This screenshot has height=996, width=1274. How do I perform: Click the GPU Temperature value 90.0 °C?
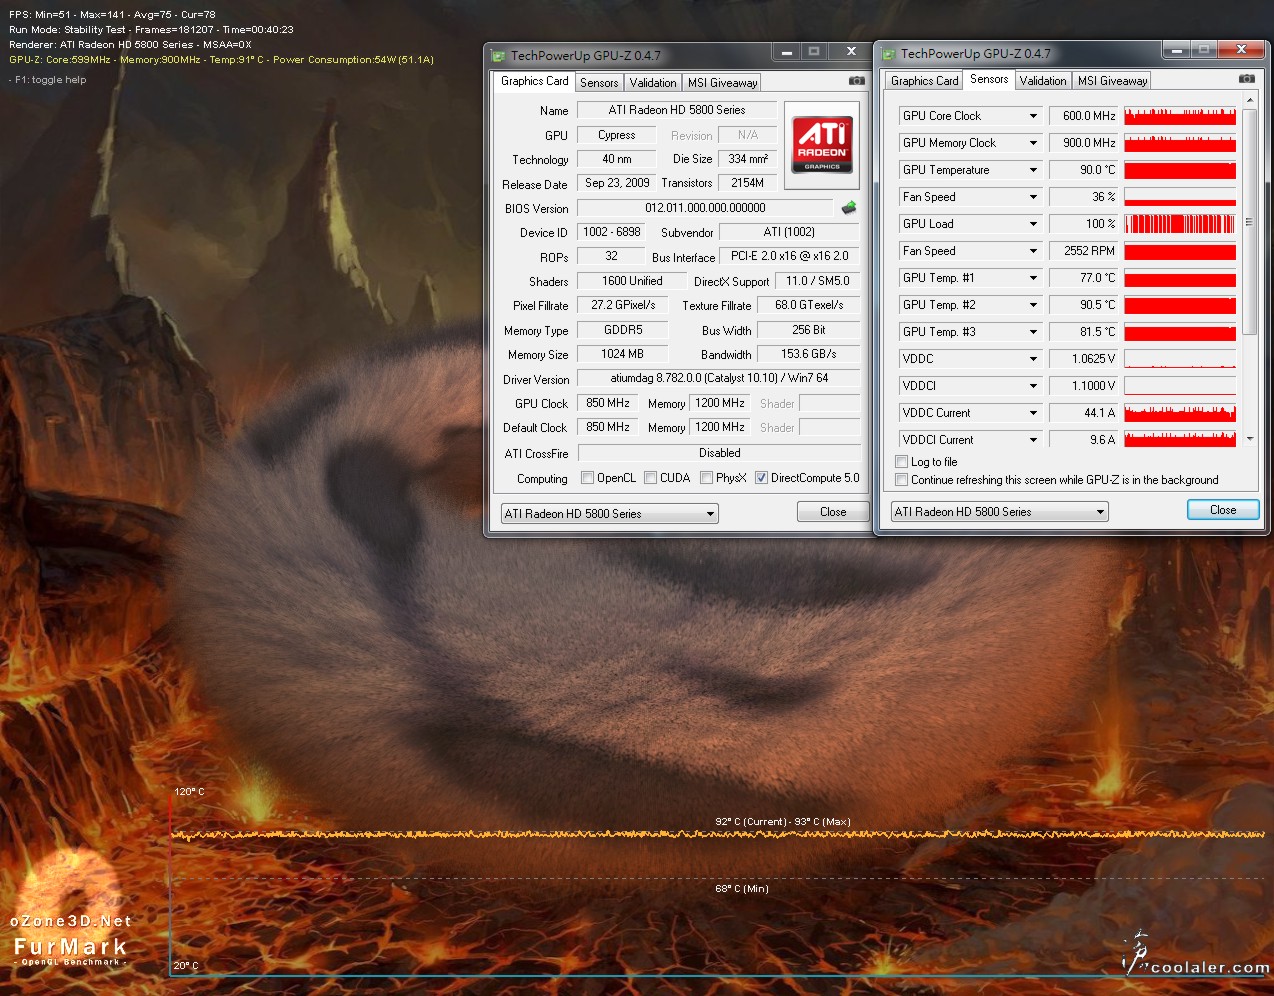[x=1083, y=170]
